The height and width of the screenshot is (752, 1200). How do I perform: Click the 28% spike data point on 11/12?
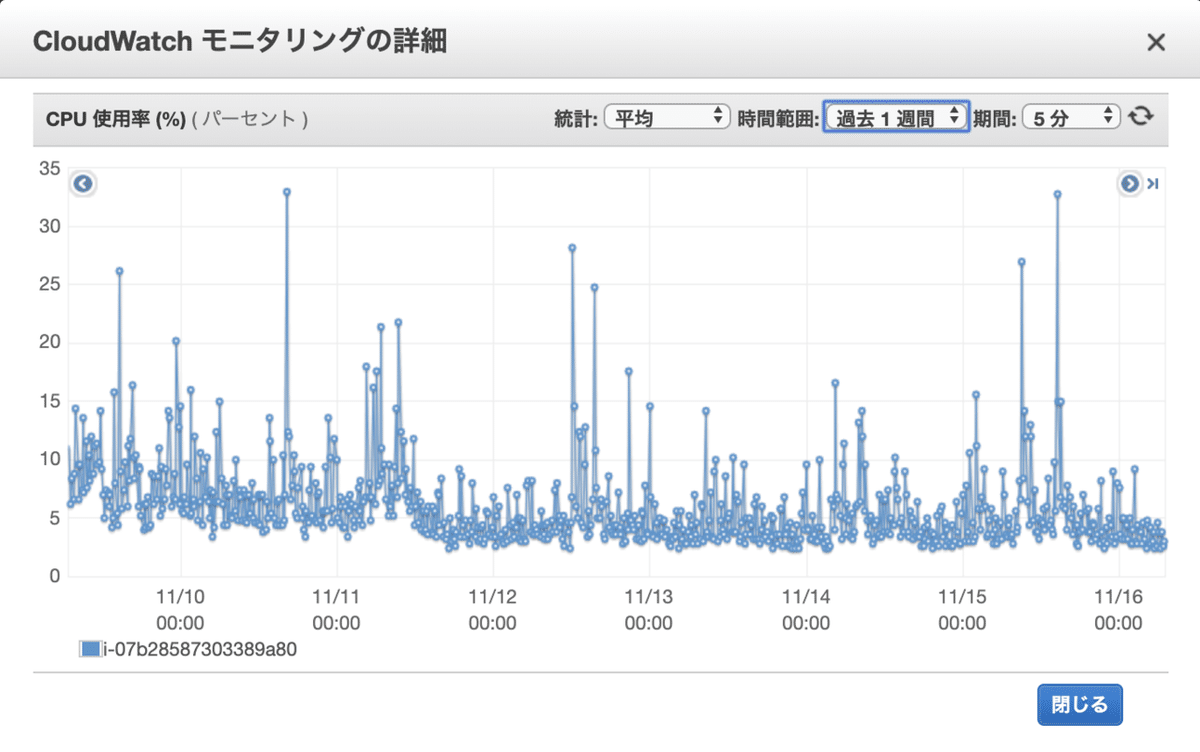click(x=572, y=246)
